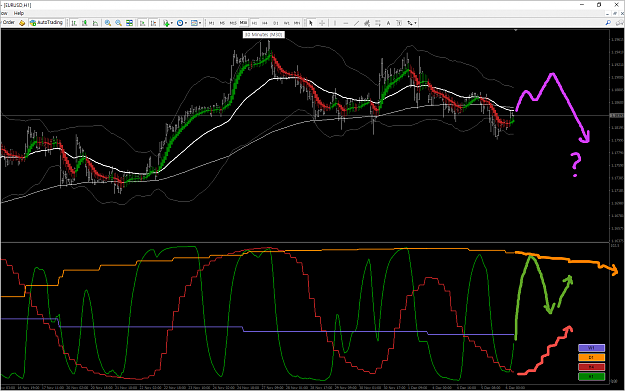Click the New Order button
The height and width of the screenshot is (391, 625).
click(8, 23)
